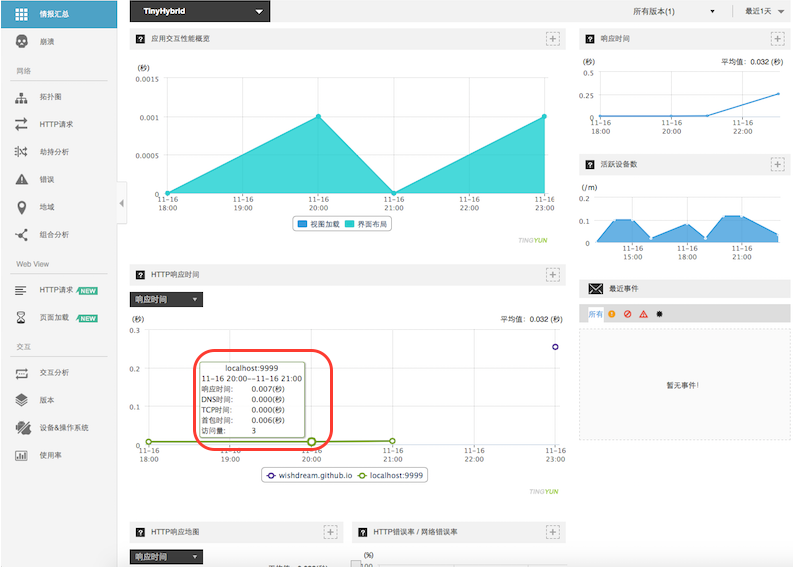Open 页面加载 hourglass icon under Web View
The height and width of the screenshot is (575, 793).
tap(21, 318)
